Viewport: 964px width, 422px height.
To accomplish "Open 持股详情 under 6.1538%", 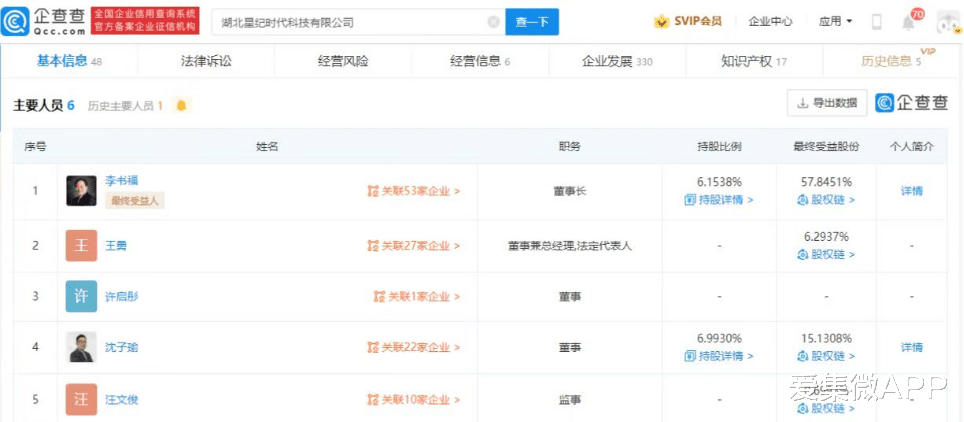I will click(719, 200).
